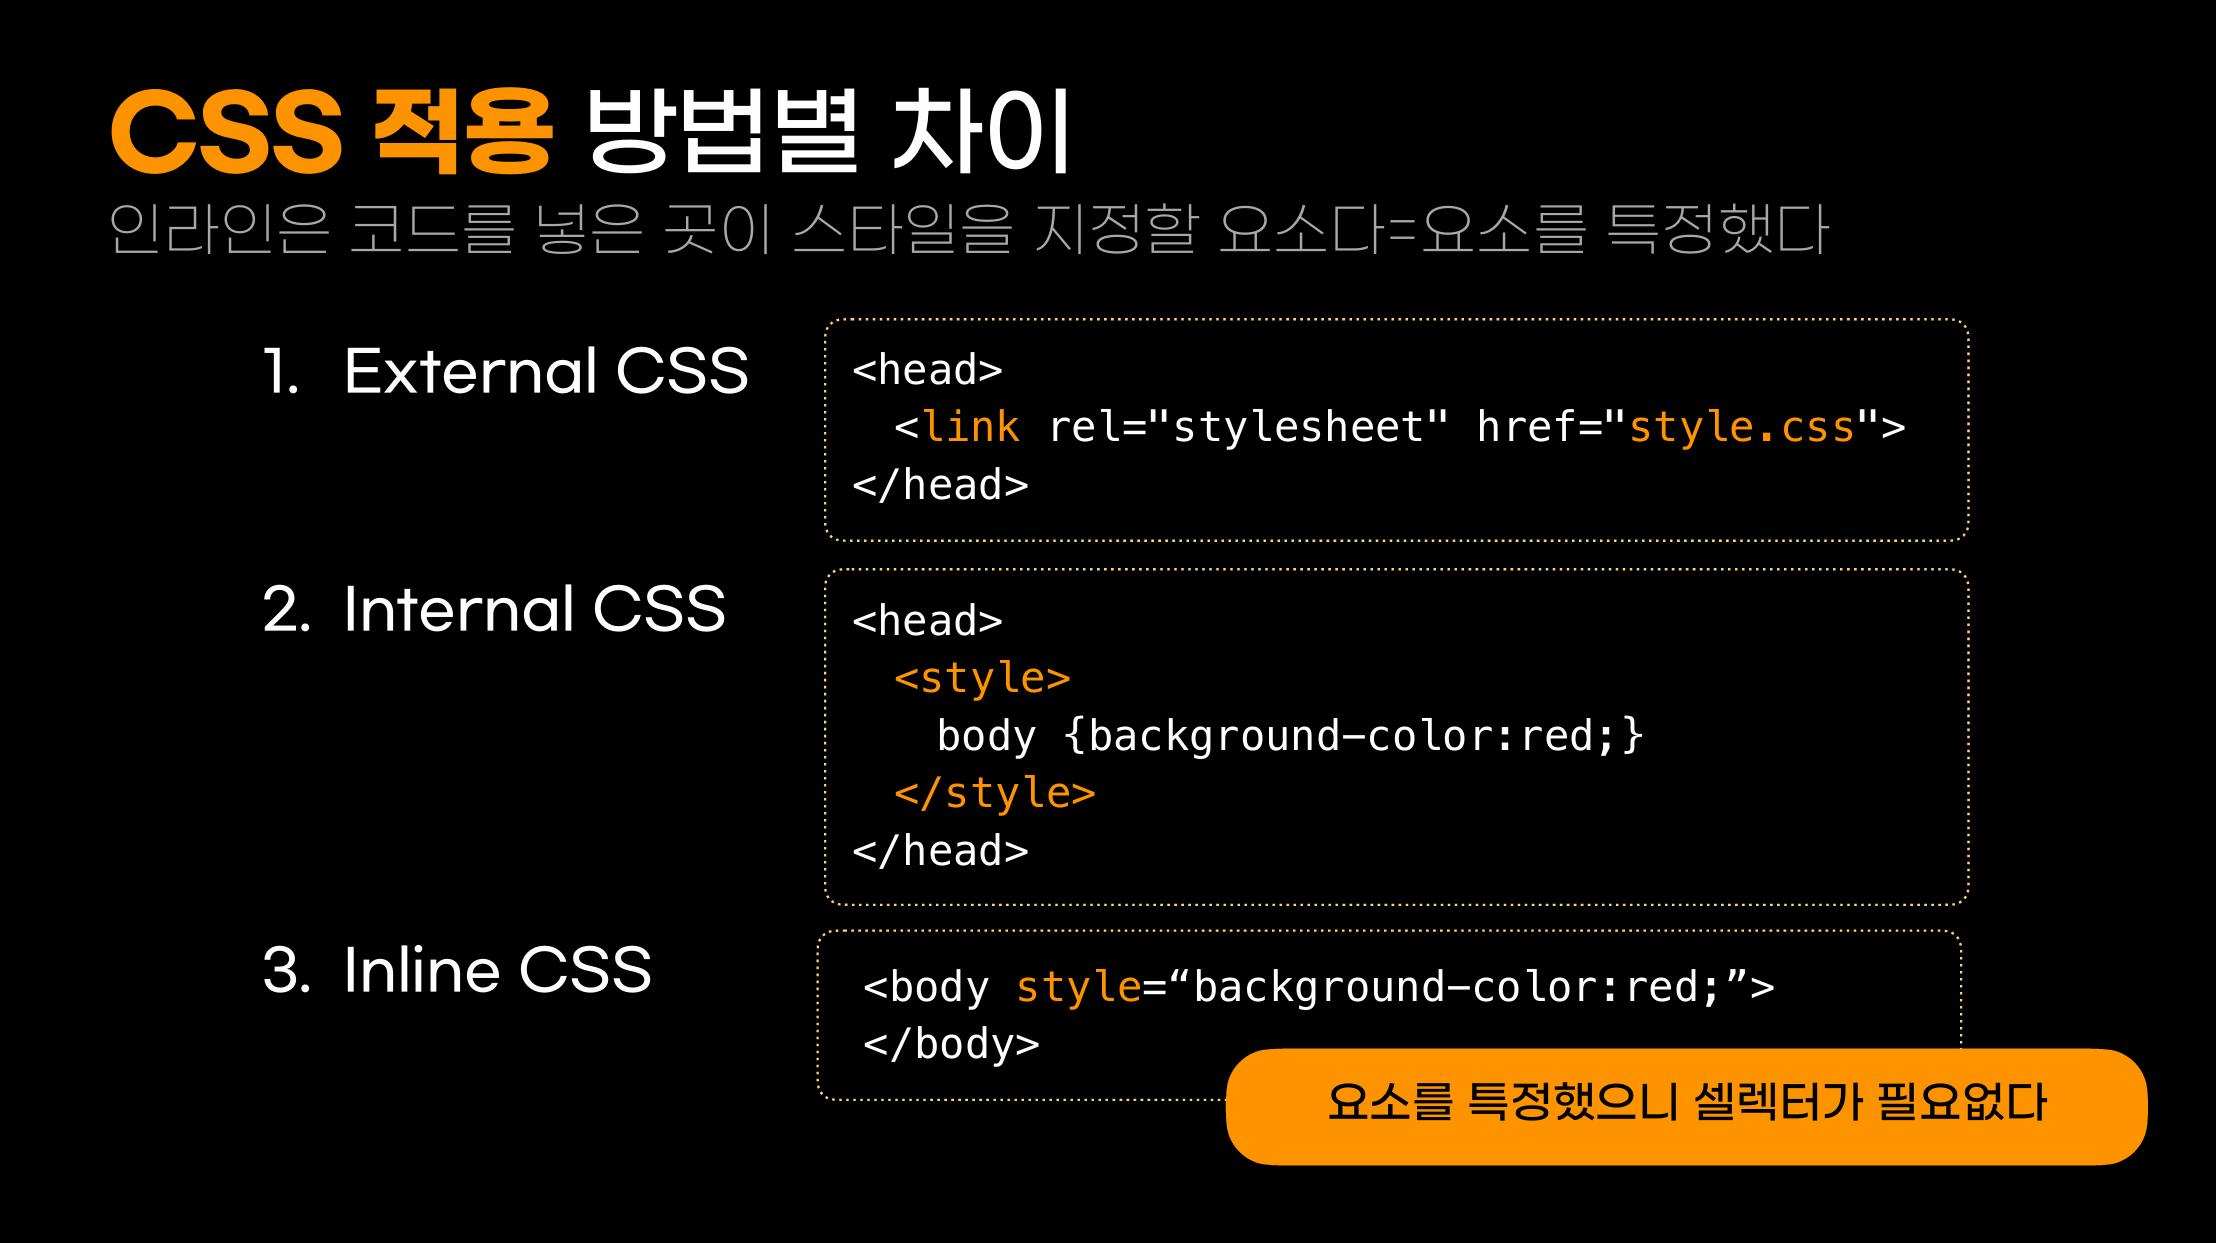Click the closing </body> tag
The width and height of the screenshot is (2216, 1243).
(x=951, y=1044)
